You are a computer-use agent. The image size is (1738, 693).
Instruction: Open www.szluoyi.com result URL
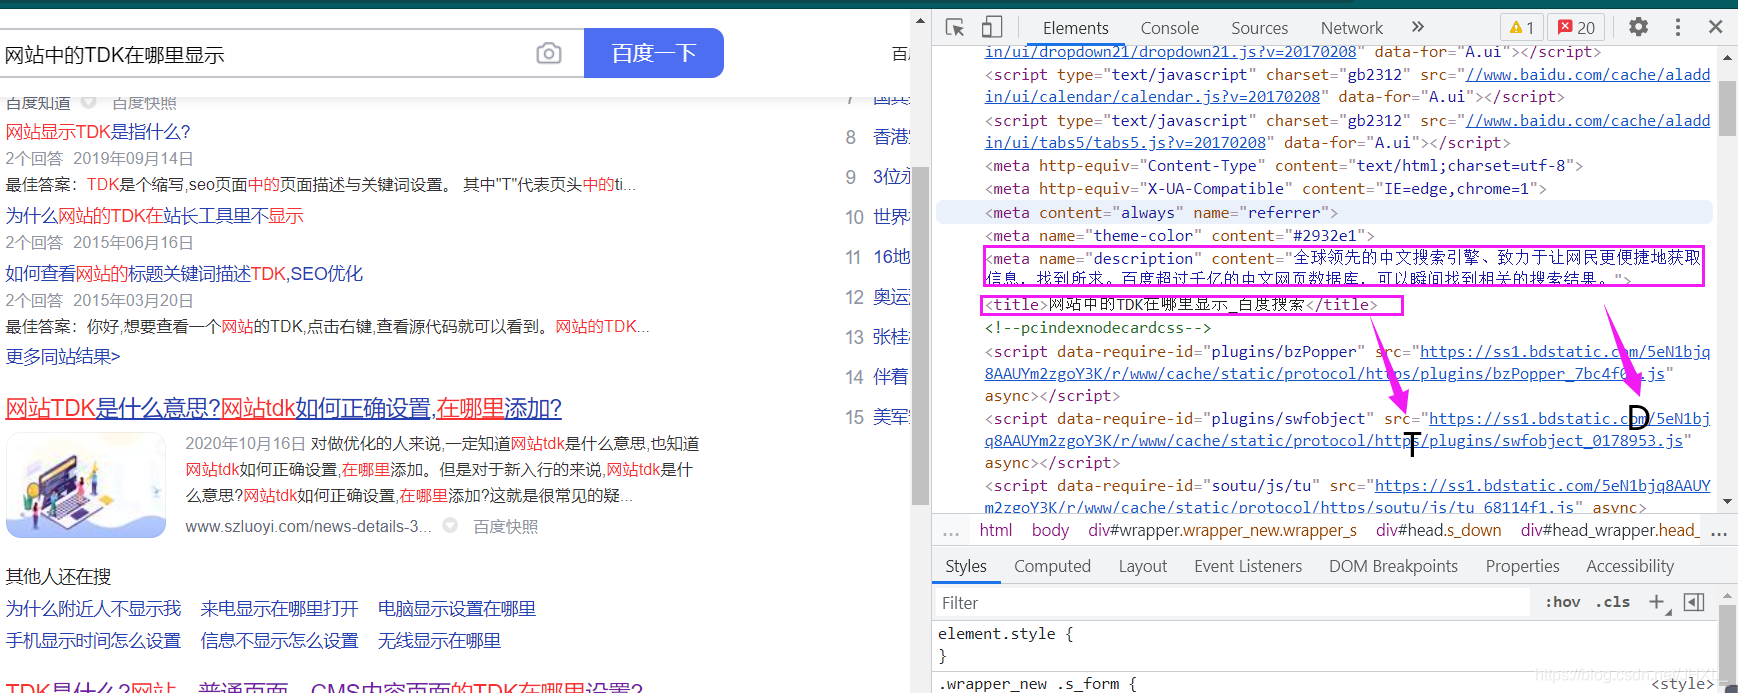(x=308, y=527)
